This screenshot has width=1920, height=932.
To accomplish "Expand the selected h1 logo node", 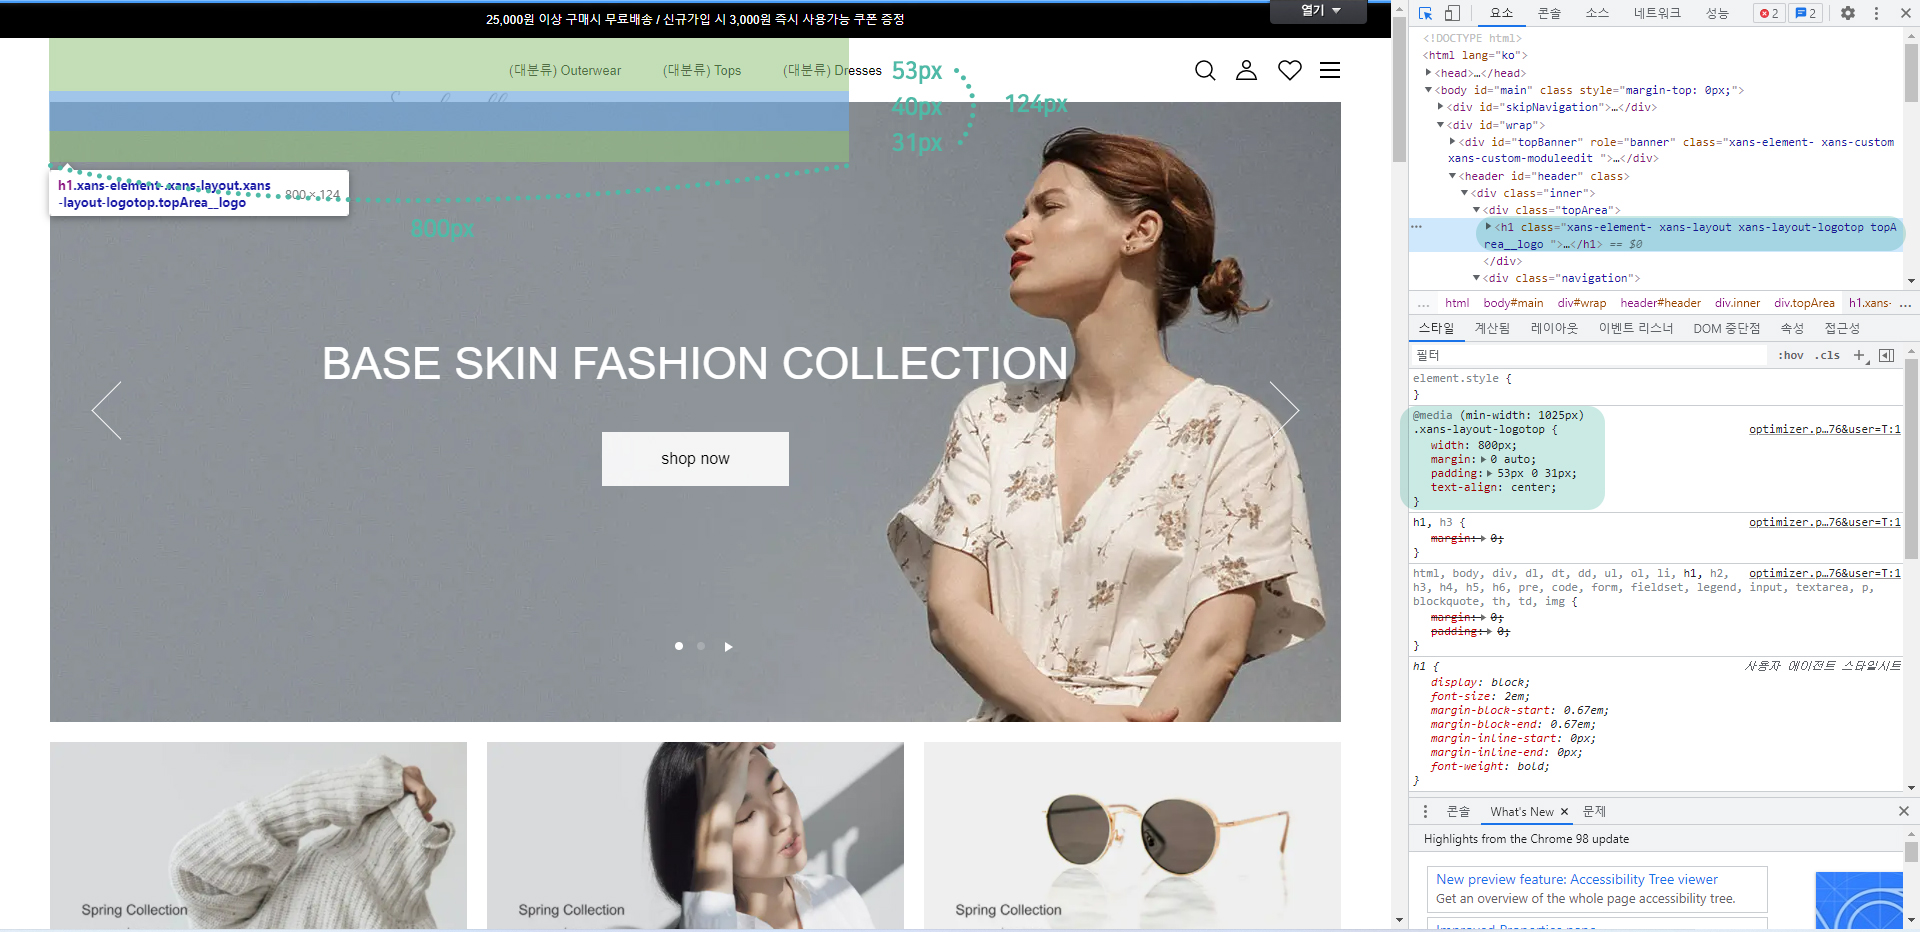I will 1489,227.
